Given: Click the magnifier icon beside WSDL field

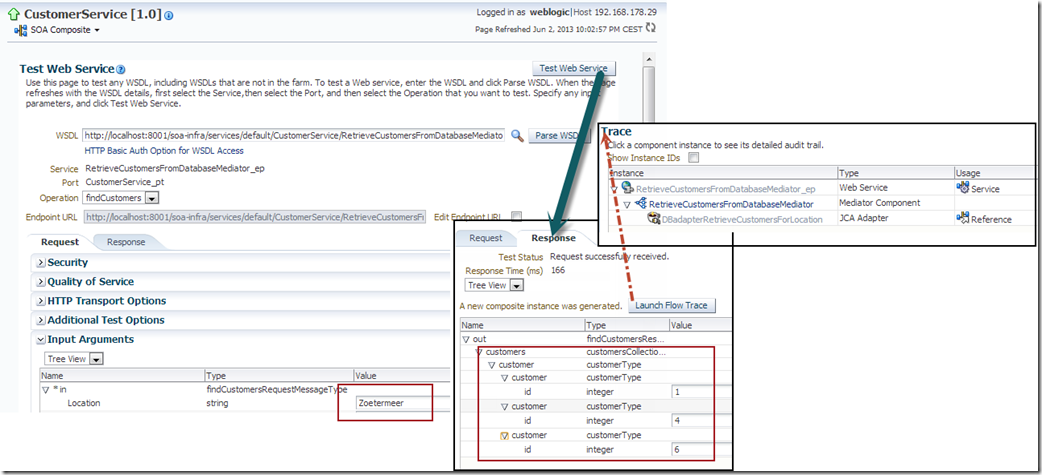Looking at the screenshot, I should click(x=517, y=135).
